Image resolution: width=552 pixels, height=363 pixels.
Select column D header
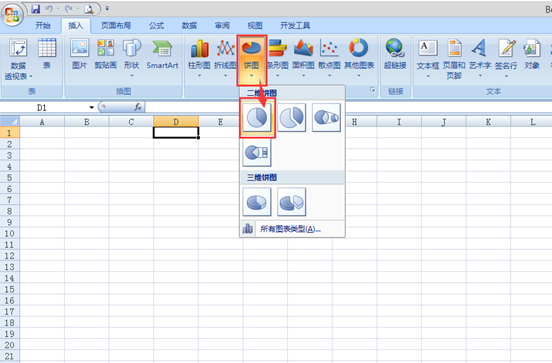coord(176,122)
